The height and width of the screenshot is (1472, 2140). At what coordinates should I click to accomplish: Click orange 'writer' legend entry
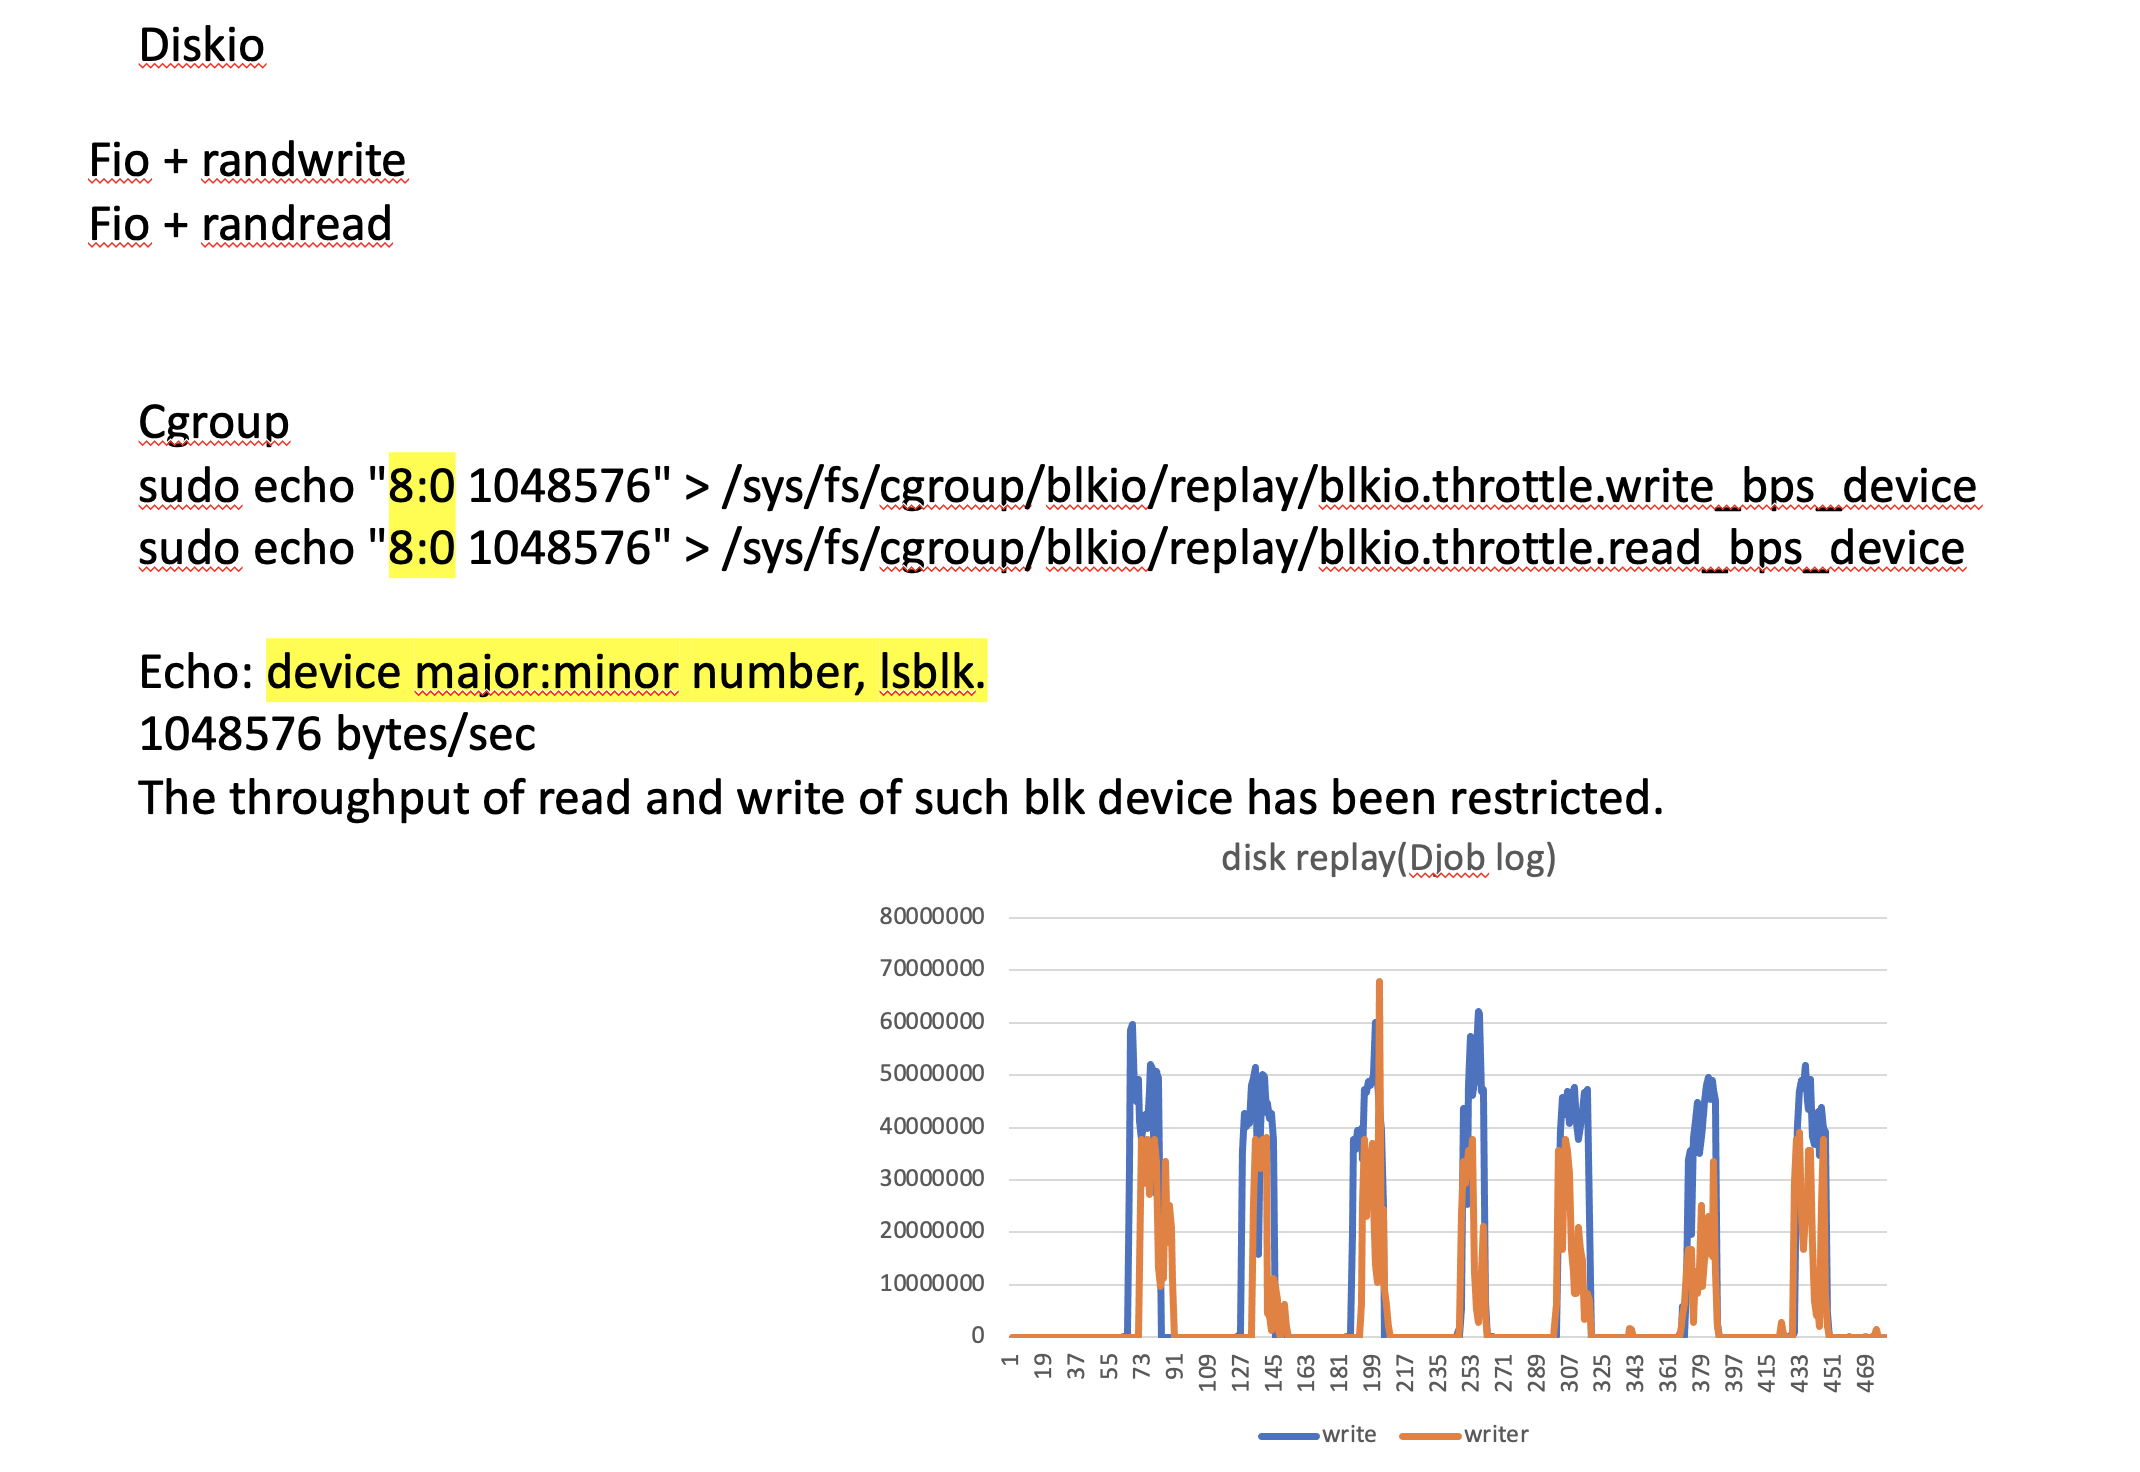tap(1495, 1434)
